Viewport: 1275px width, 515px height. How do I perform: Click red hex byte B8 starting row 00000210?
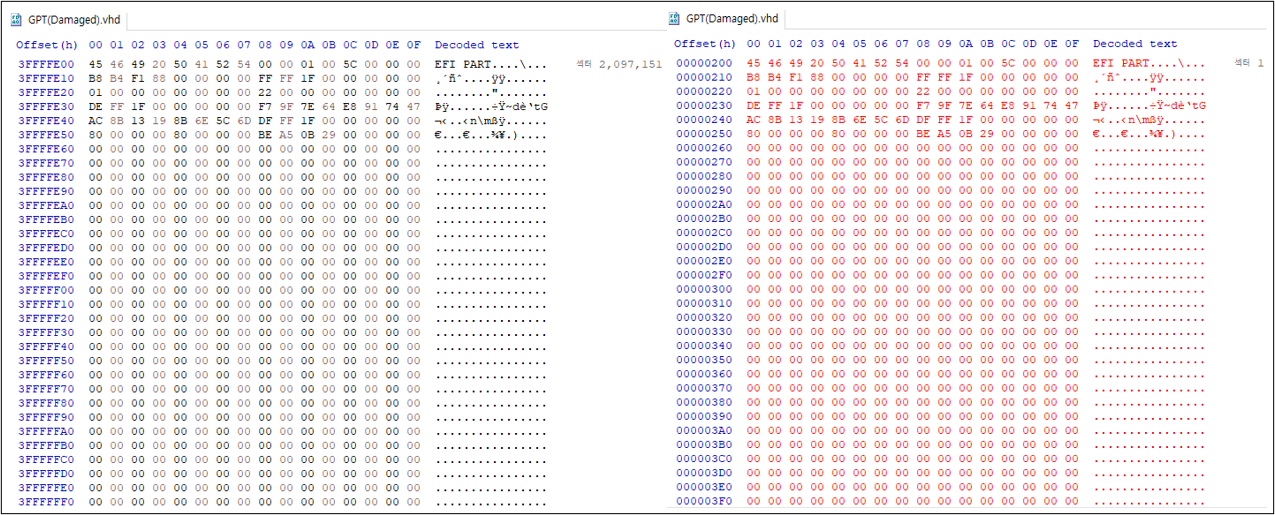754,77
